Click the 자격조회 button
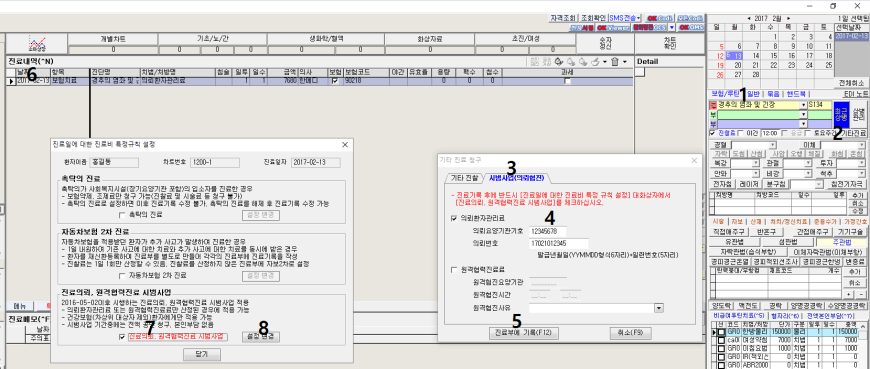 coord(563,18)
